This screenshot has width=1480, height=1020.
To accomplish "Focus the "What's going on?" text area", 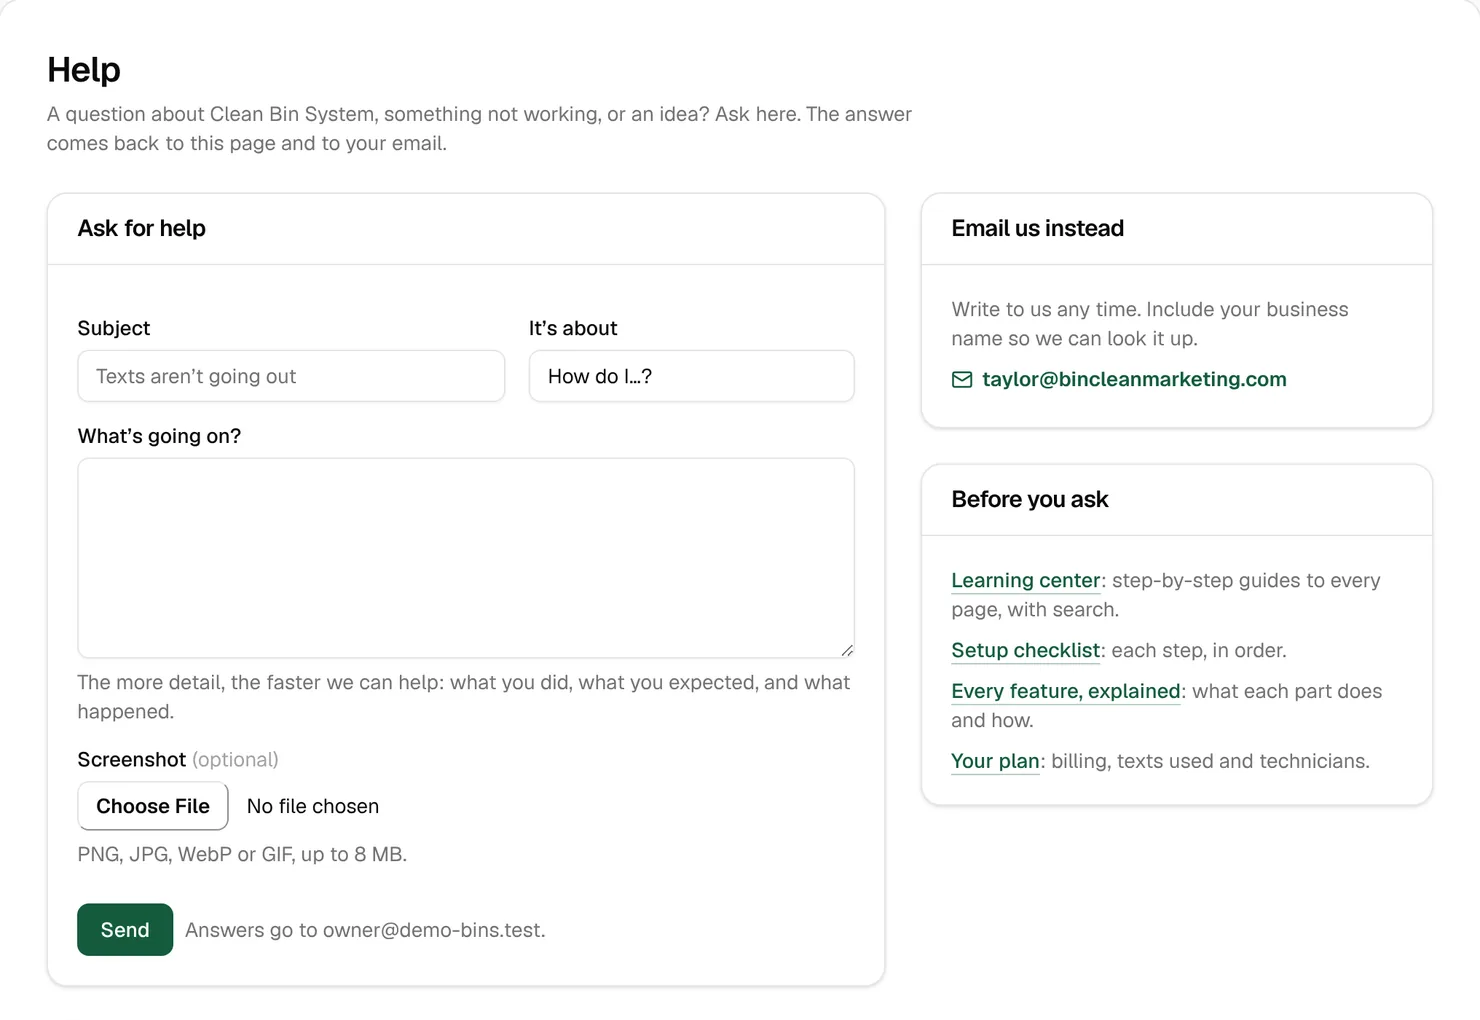I will click(x=466, y=558).
